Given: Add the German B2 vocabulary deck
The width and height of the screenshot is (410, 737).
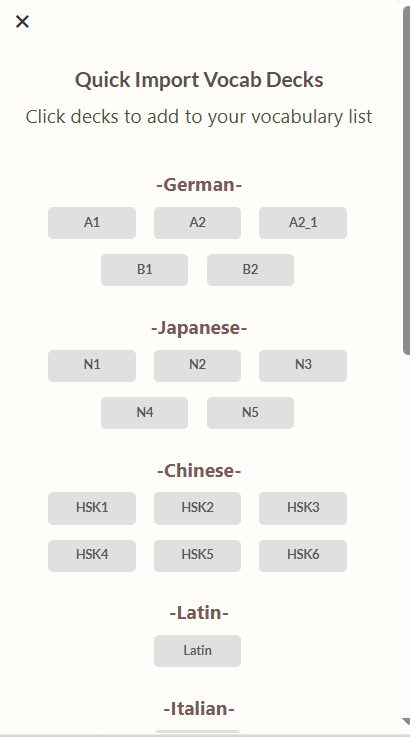Looking at the screenshot, I should tap(250, 270).
